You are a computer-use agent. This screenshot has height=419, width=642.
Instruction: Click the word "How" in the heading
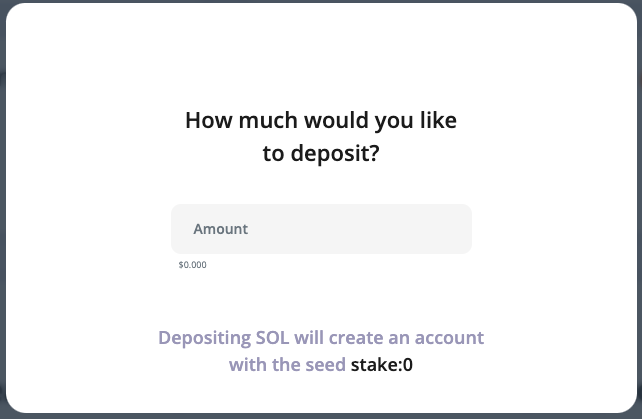(207, 121)
